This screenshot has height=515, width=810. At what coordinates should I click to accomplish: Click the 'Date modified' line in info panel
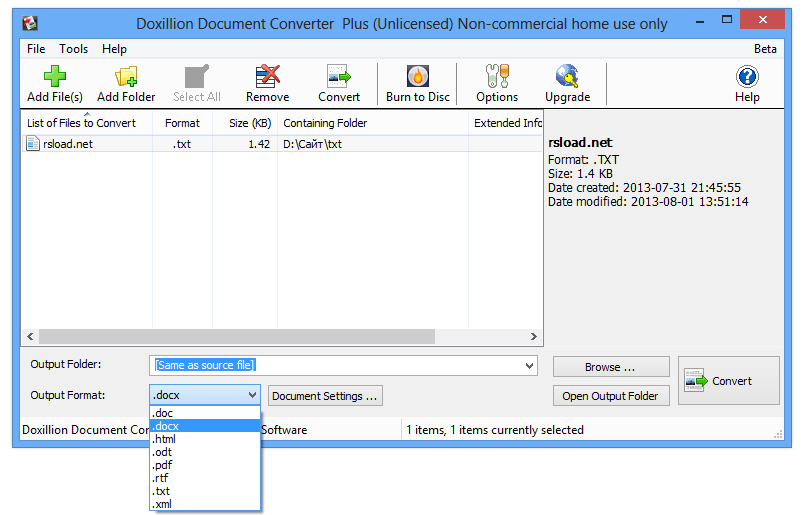point(648,201)
